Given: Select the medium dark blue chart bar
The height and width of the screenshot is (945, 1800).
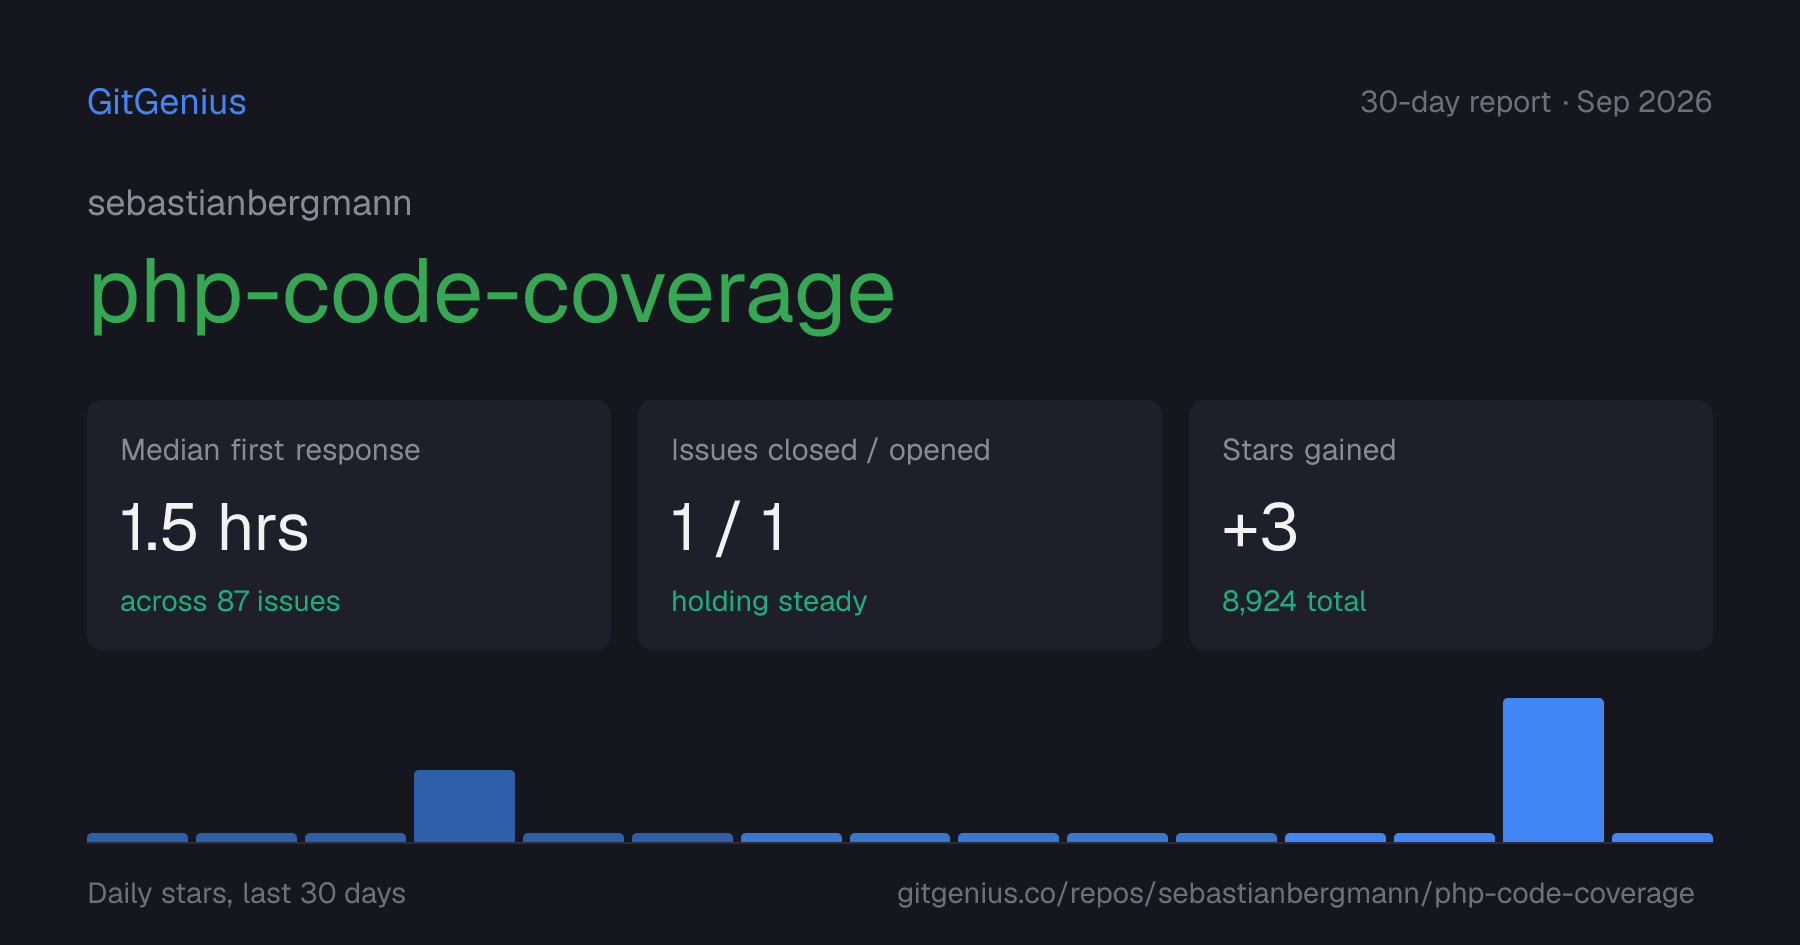Looking at the screenshot, I should (x=464, y=806).
